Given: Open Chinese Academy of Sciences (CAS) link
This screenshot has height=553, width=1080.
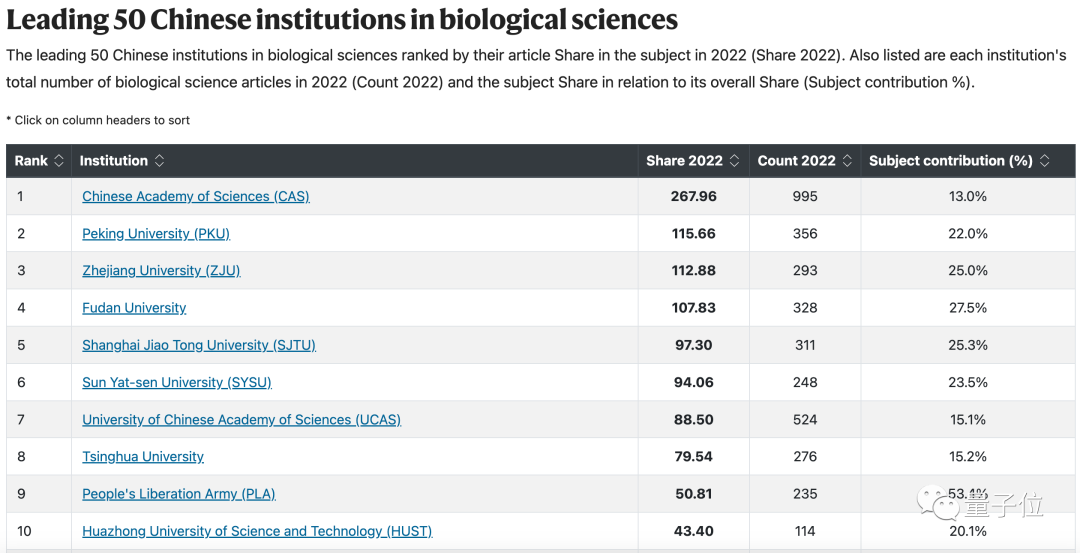Looking at the screenshot, I should (x=196, y=197).
